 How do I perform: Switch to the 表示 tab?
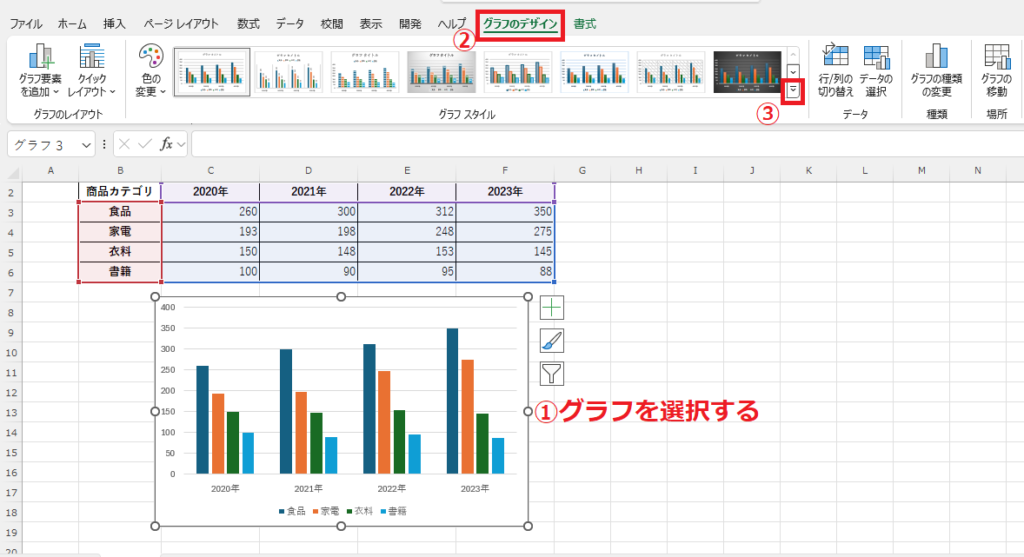click(371, 24)
